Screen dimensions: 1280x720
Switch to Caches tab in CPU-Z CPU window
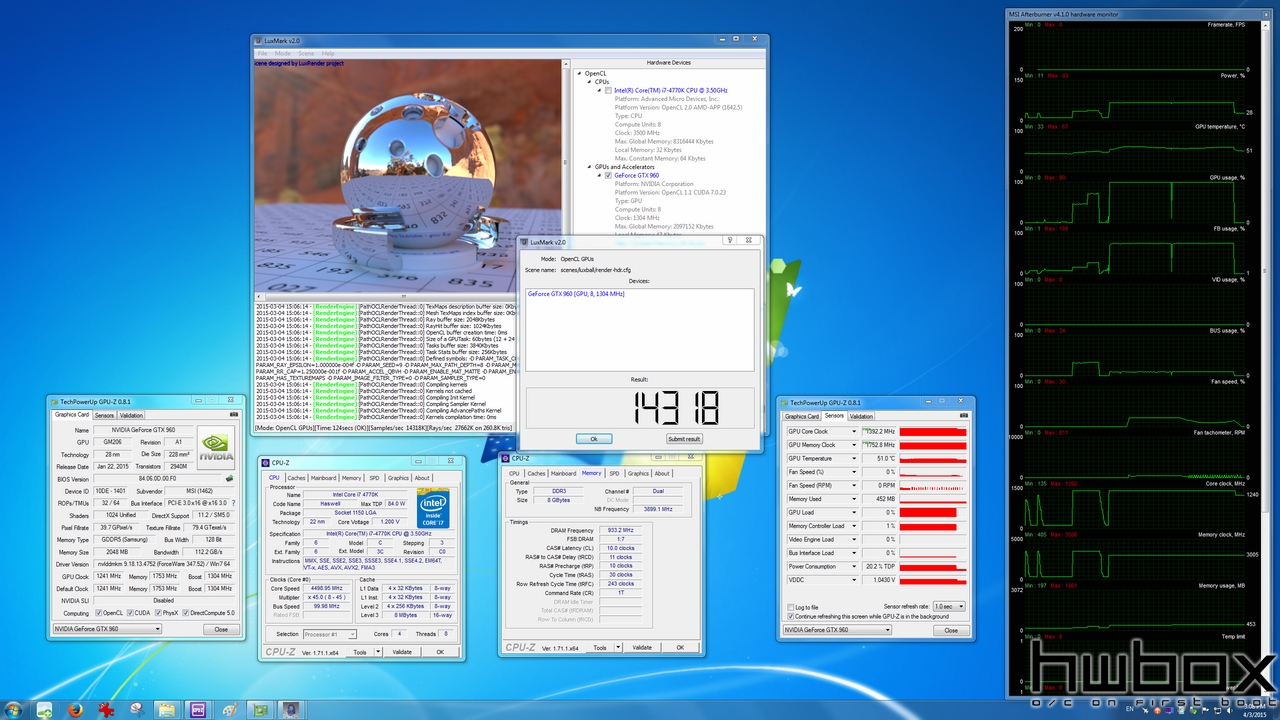(296, 478)
